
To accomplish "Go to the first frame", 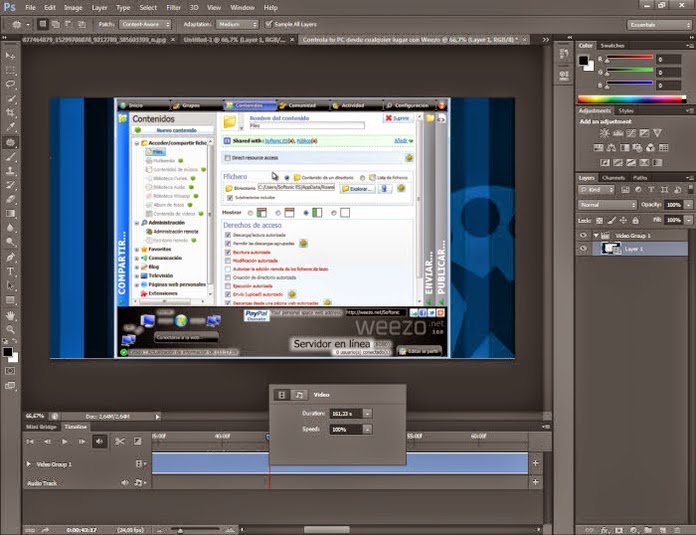I will (x=30, y=441).
